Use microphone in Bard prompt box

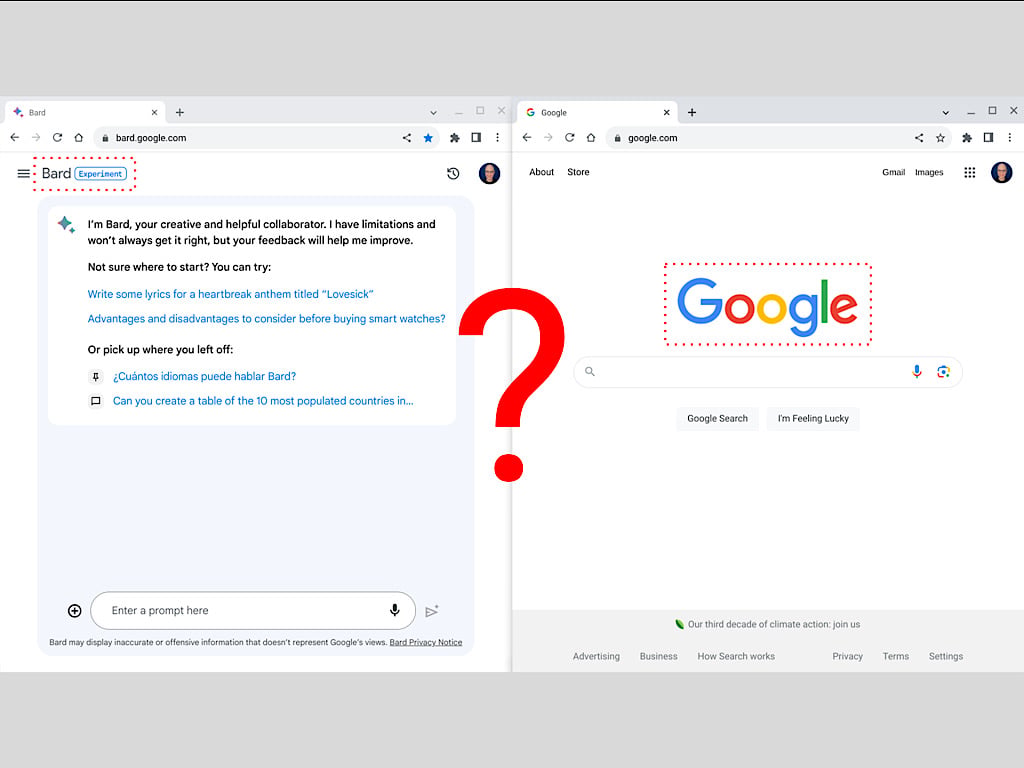(394, 610)
